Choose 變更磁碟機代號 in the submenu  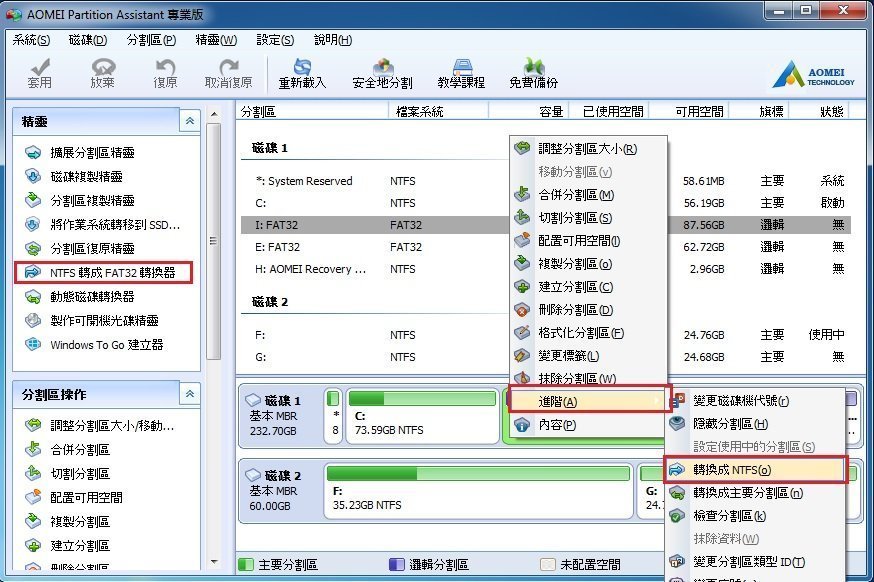click(755, 400)
